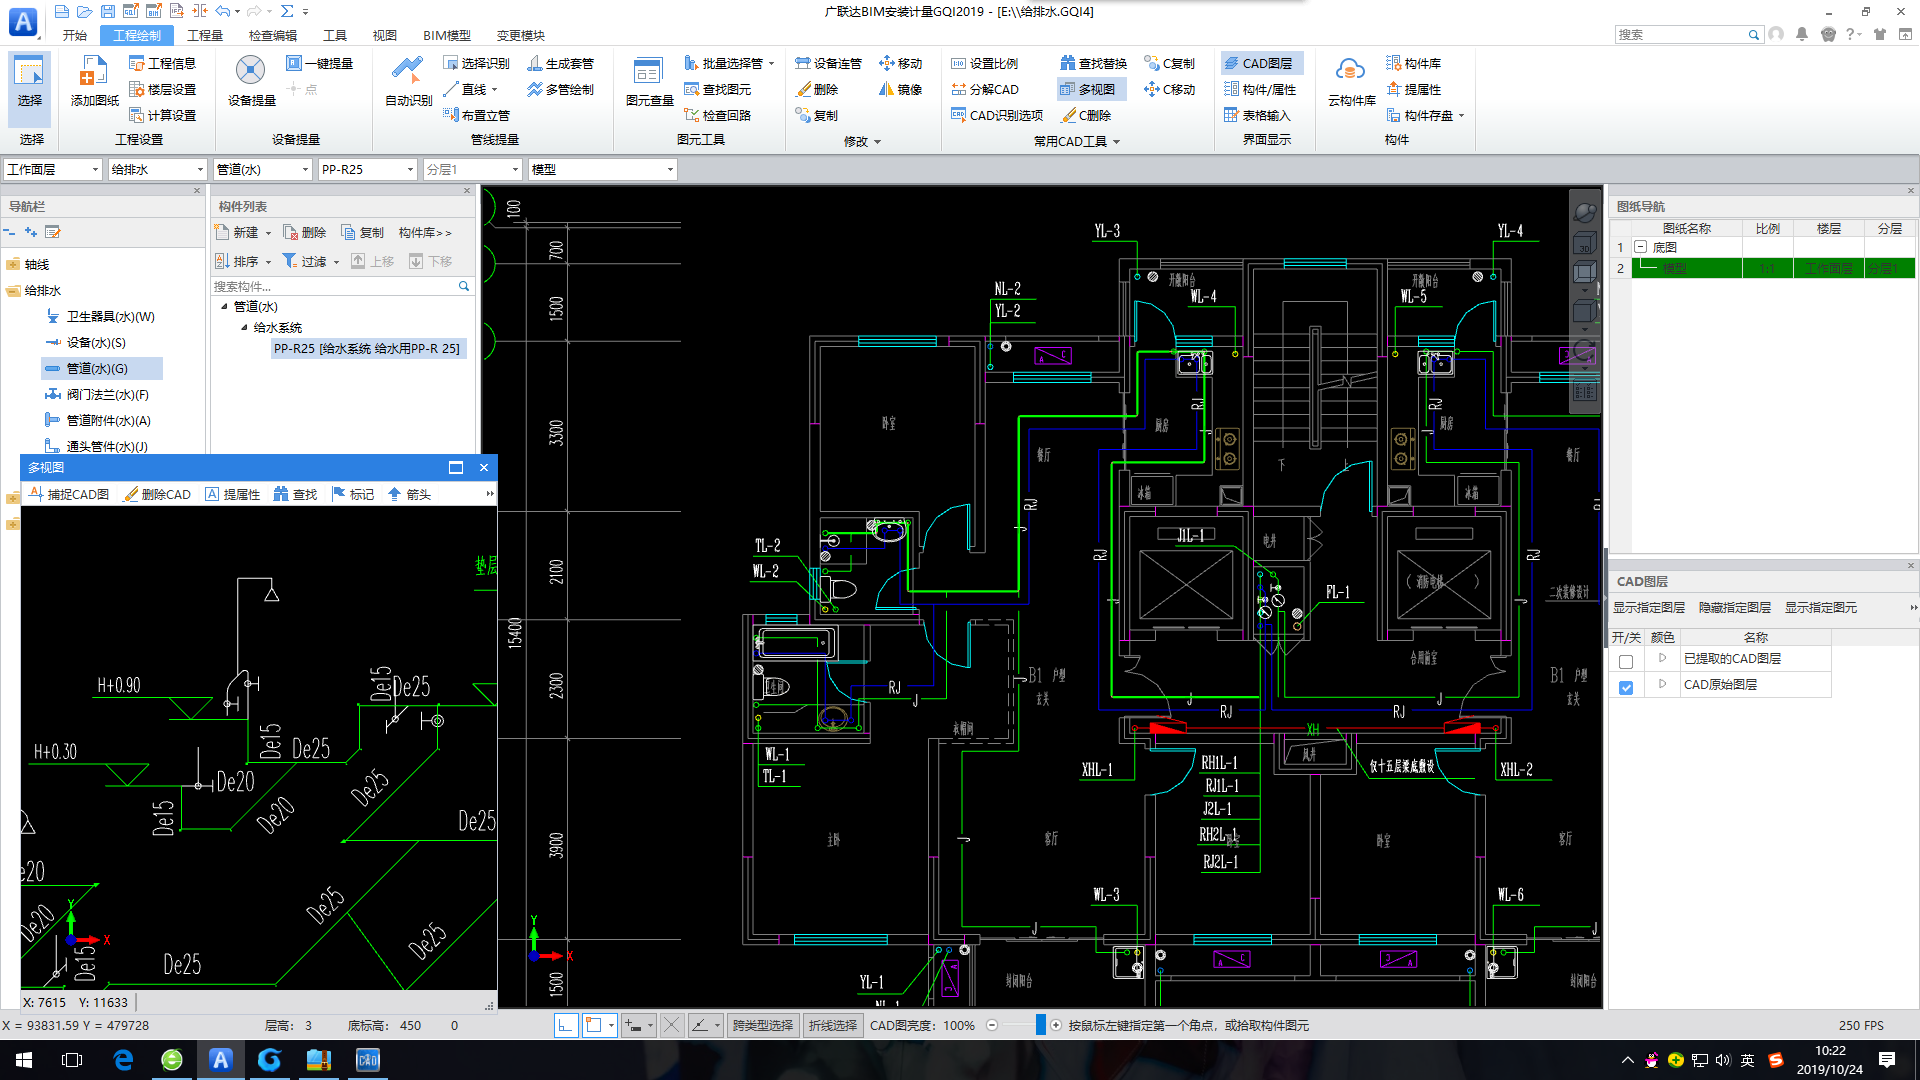This screenshot has height=1080, width=1920.
Task: Switch to the 工程量 ribbon tab
Action: 205,35
